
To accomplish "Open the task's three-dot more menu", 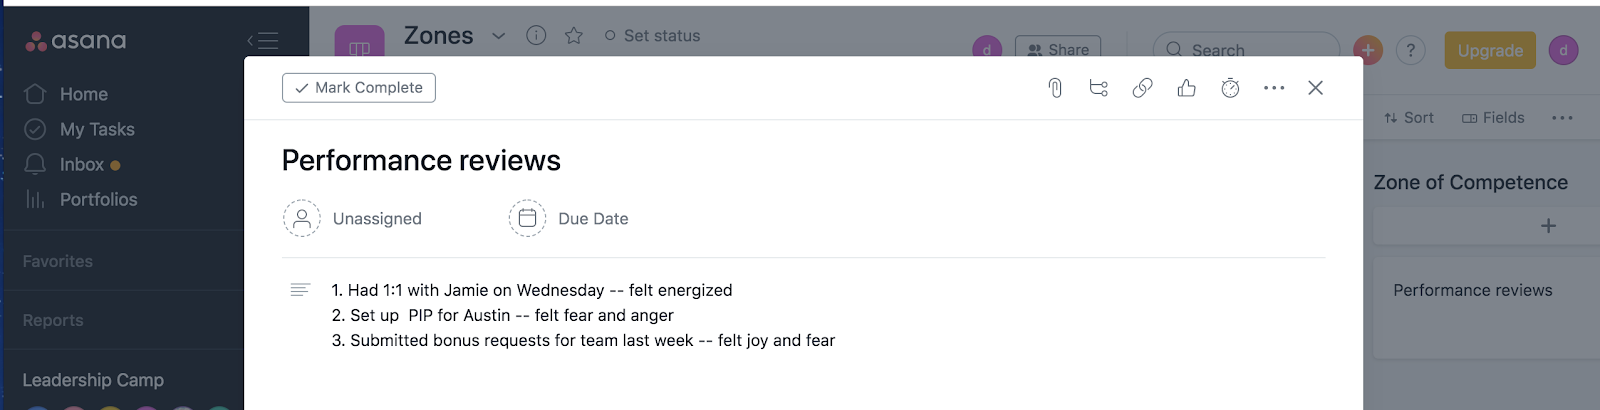I will 1273,88.
